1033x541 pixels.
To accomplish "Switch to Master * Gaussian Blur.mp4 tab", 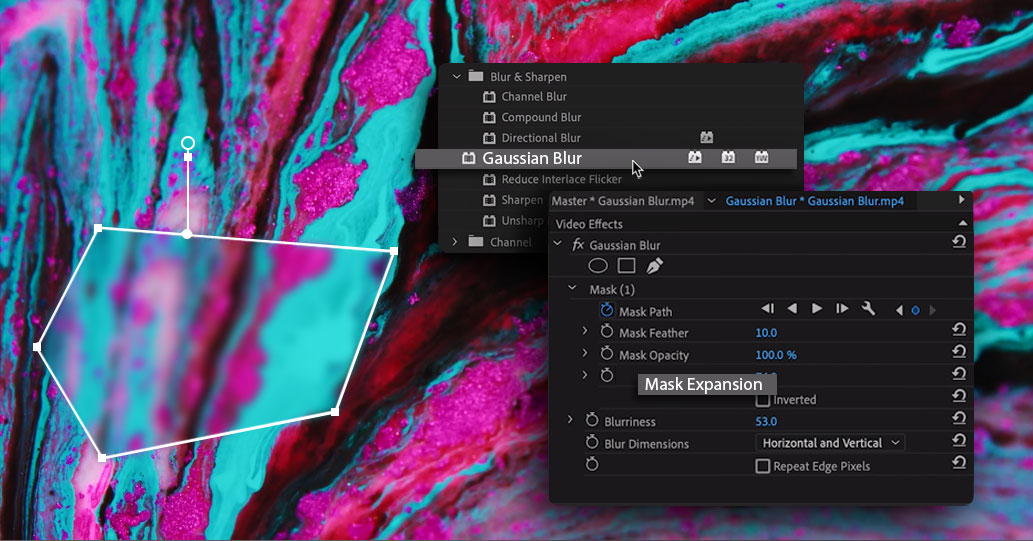I will 624,201.
